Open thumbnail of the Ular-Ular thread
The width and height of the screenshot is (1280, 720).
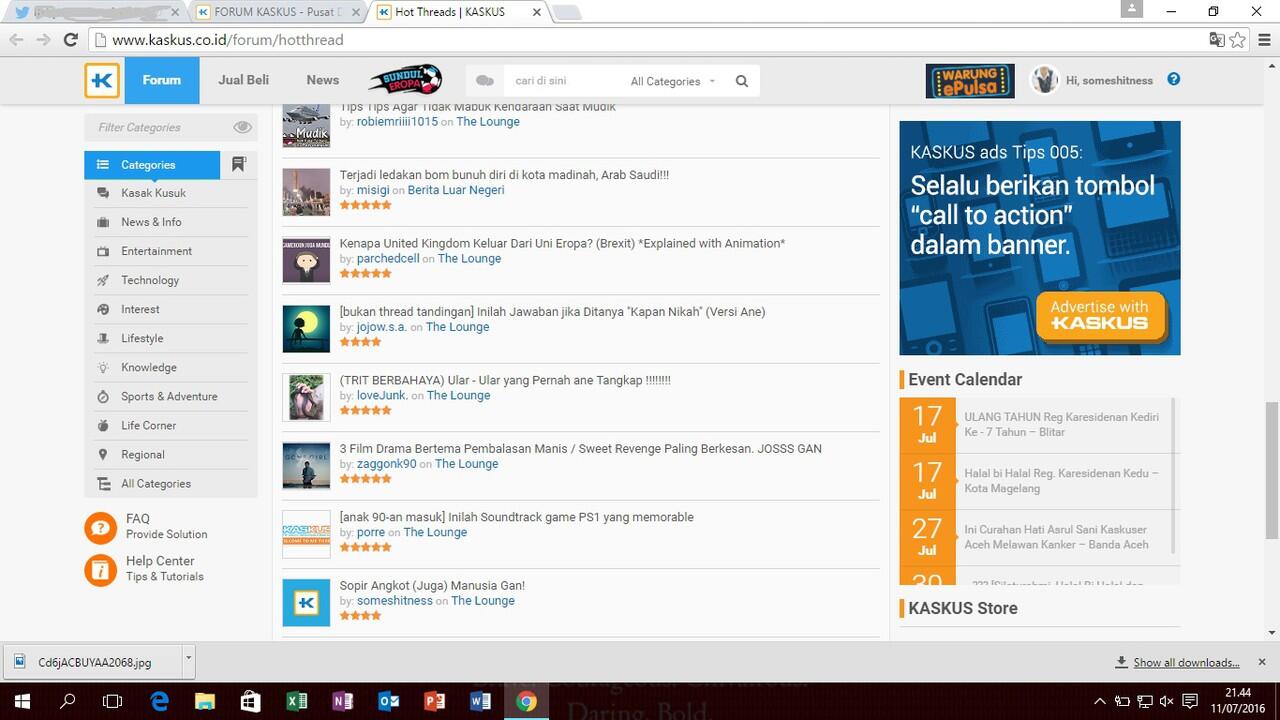point(306,397)
